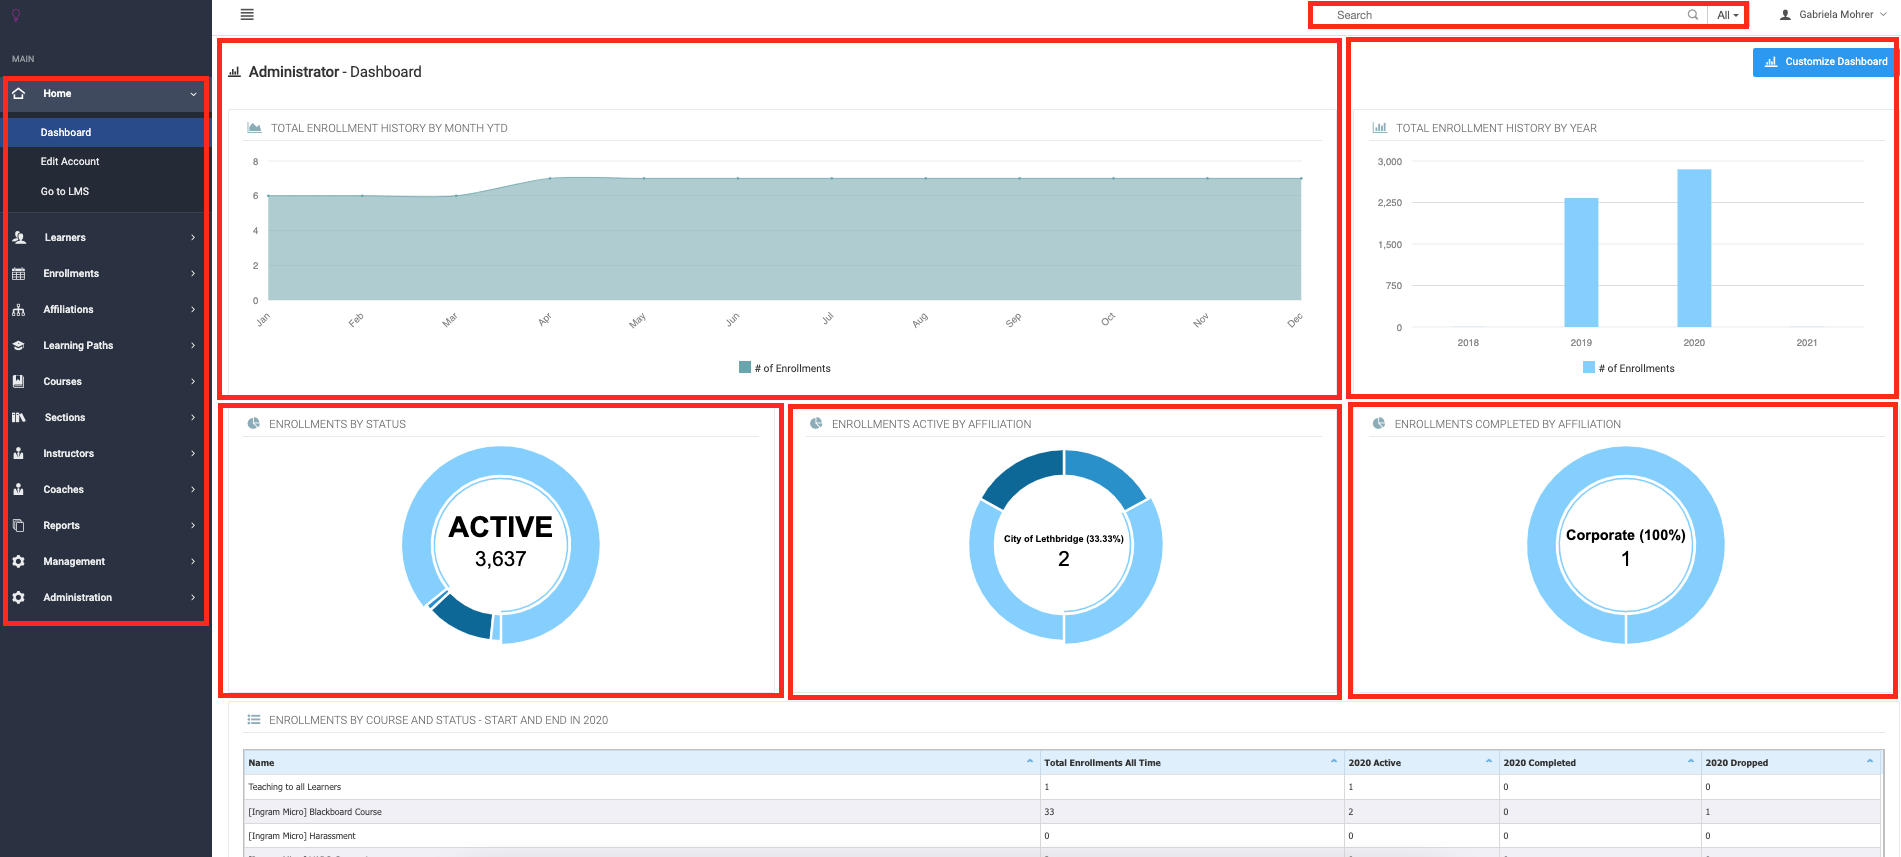Click the Learners sidebar icon
Screen dimensions: 1901x857
pos(19,238)
